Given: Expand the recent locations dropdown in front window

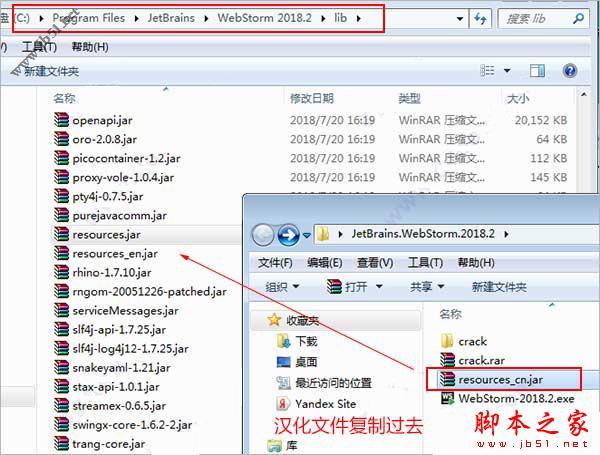Looking at the screenshot, I should [307, 235].
